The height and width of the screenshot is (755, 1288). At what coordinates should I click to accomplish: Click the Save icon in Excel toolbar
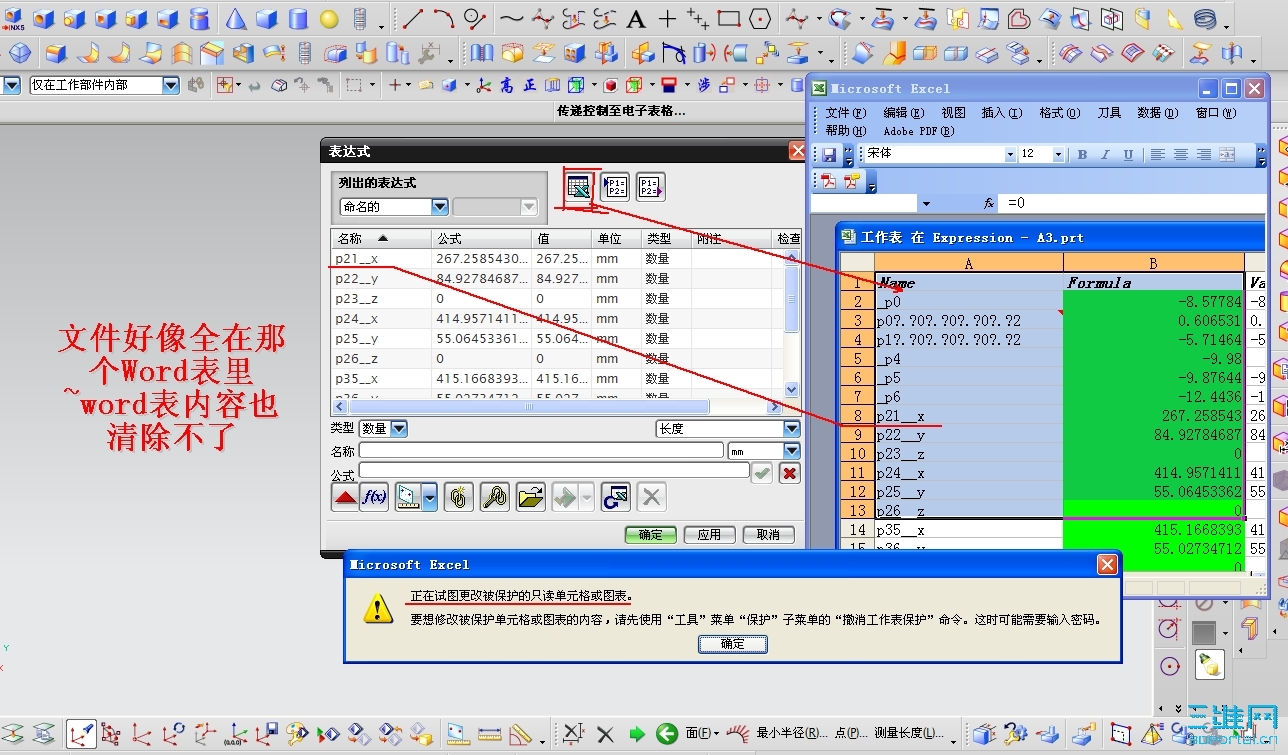pos(829,155)
